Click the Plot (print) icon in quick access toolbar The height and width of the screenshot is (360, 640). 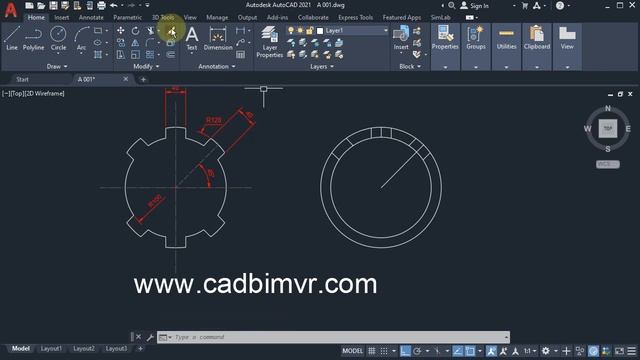pos(101,6)
